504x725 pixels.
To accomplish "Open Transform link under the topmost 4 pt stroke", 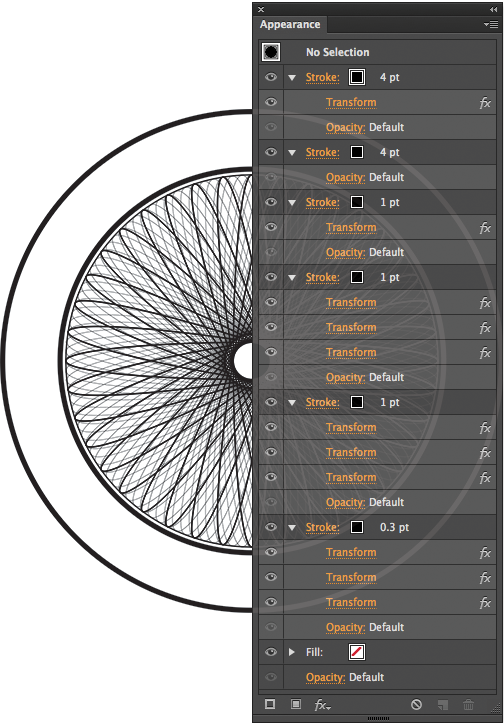I will [351, 103].
